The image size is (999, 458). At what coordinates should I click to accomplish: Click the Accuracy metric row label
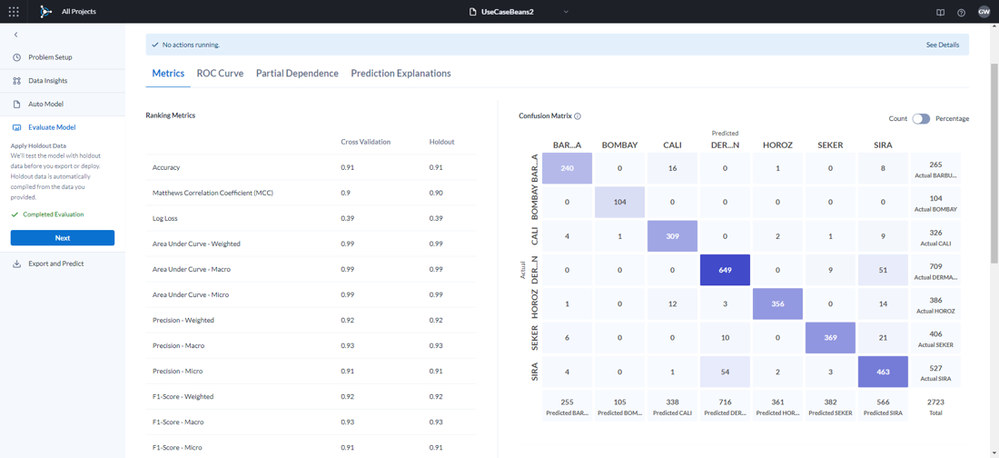point(166,168)
